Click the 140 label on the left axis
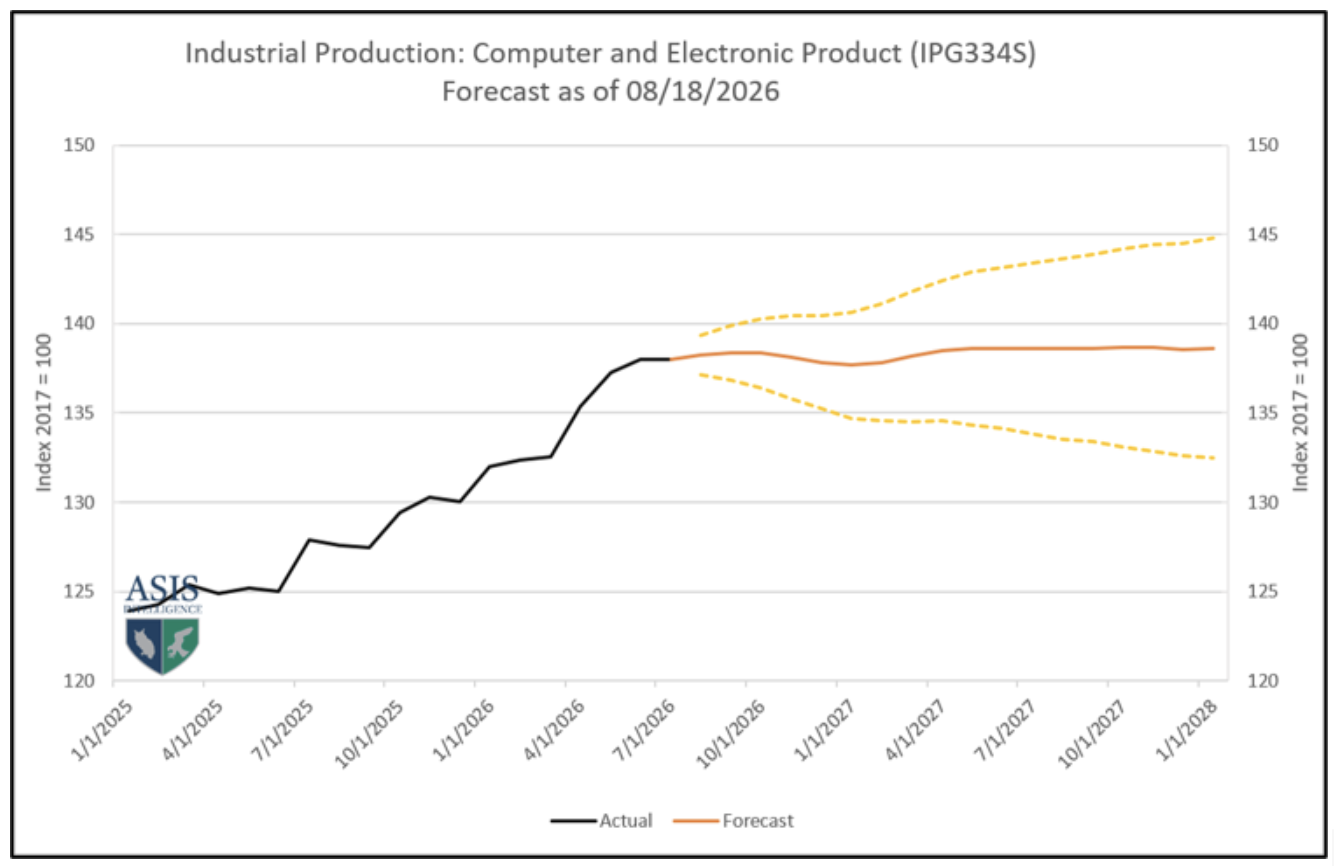The image size is (1334, 866). pyautogui.click(x=81, y=324)
